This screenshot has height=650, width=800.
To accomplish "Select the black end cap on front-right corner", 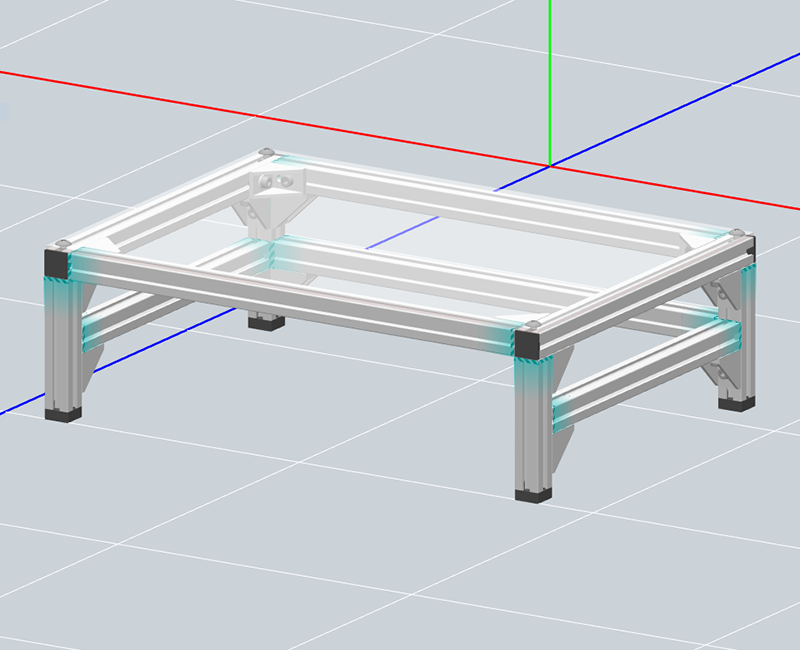I will pyautogui.click(x=527, y=344).
